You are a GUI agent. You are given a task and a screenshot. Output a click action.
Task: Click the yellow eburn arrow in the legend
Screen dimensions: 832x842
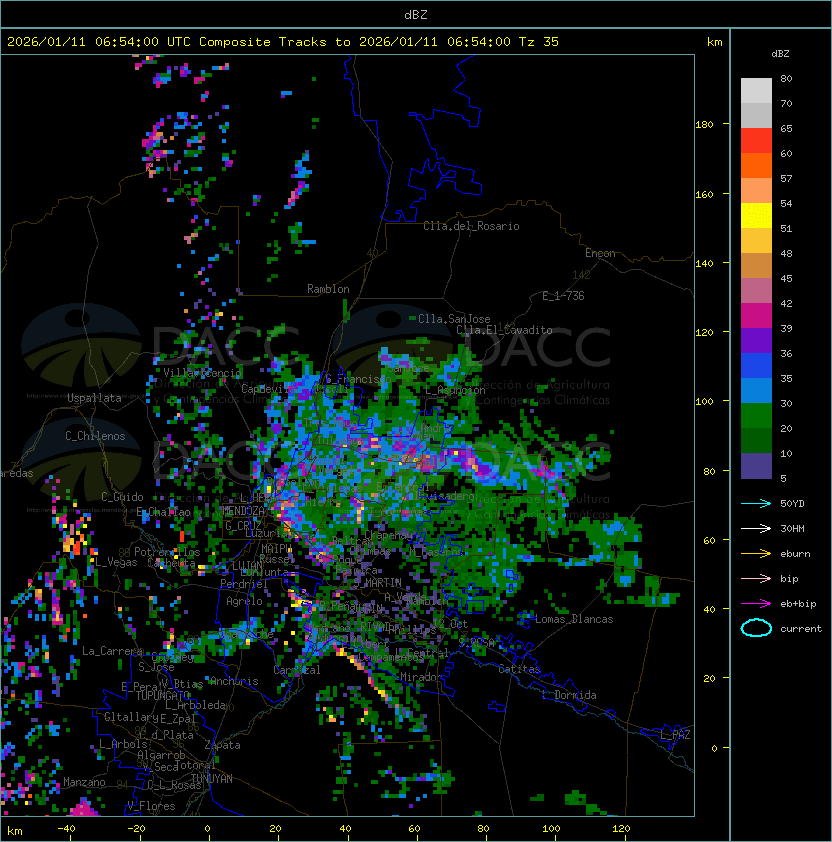[756, 553]
